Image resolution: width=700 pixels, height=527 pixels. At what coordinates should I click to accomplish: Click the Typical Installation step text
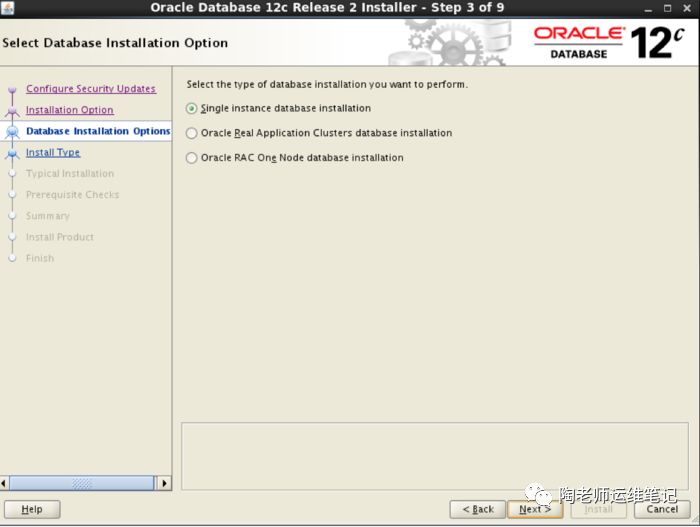(x=70, y=173)
